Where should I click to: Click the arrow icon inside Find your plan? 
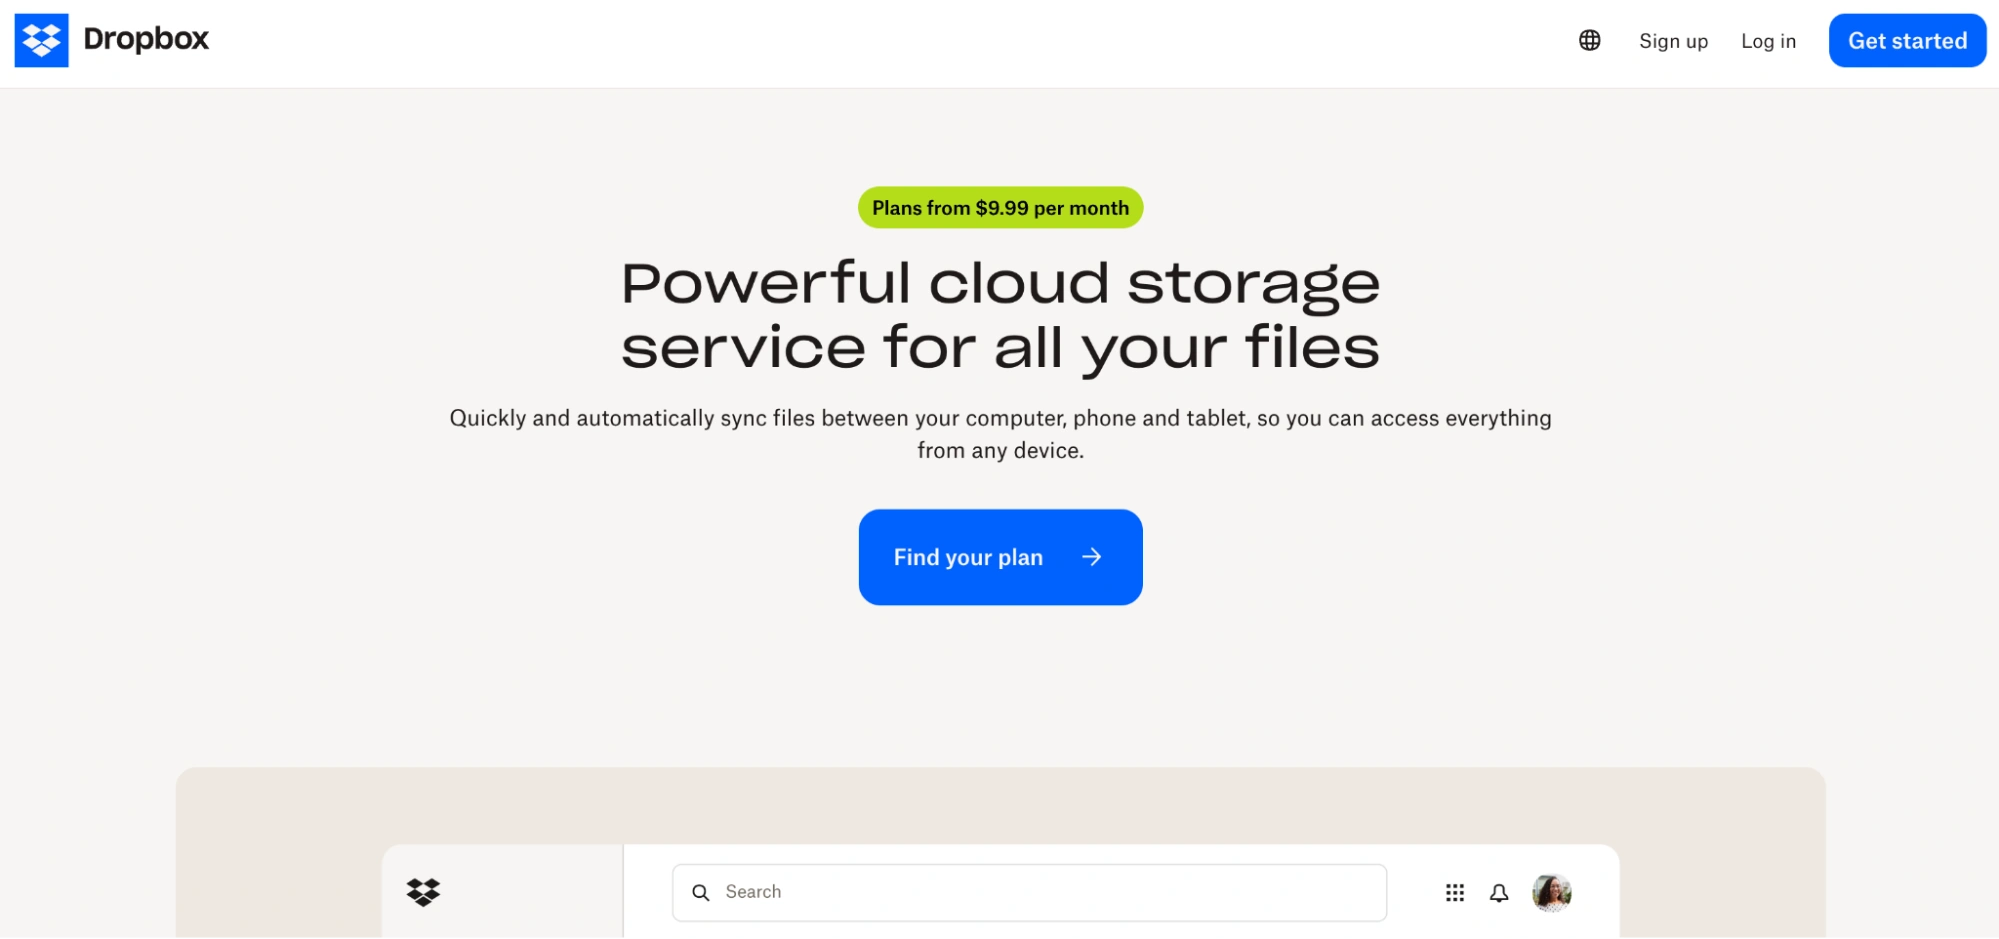(x=1093, y=557)
